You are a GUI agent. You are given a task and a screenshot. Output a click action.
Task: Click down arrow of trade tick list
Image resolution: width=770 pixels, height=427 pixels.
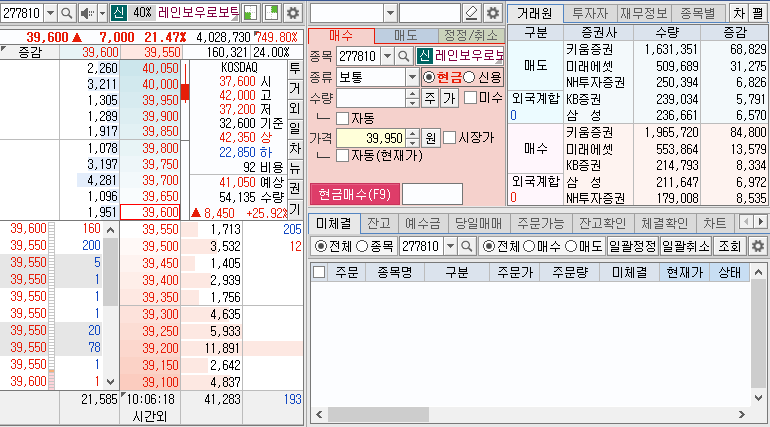110,381
